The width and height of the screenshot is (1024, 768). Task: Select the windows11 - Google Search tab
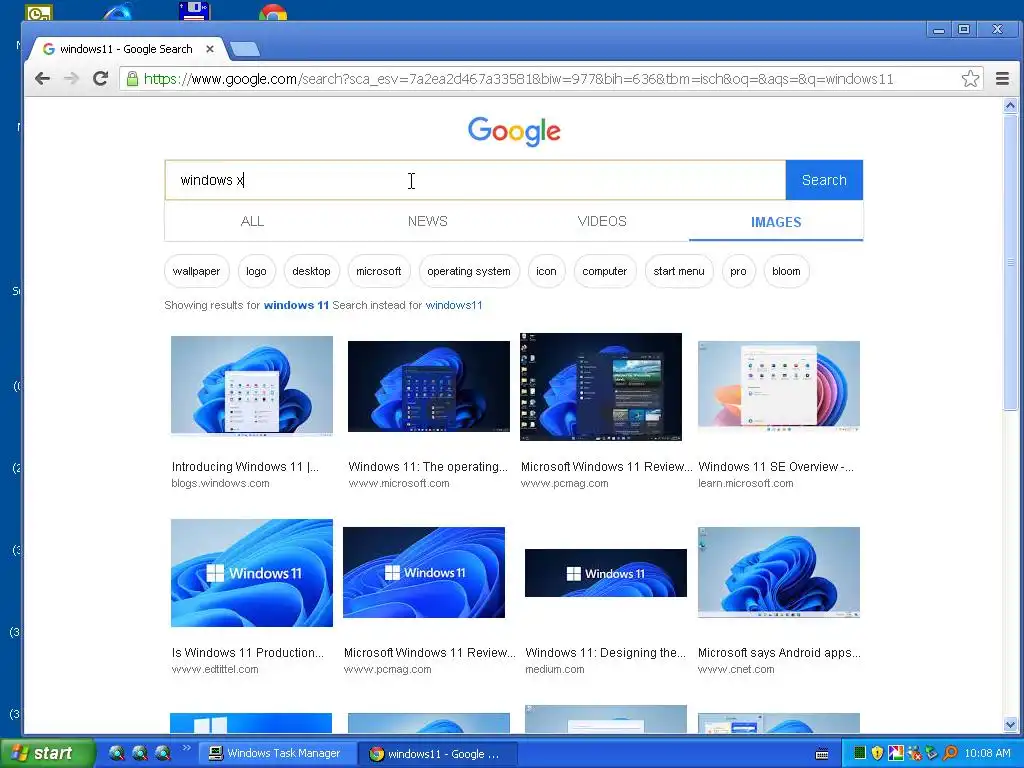[126, 49]
